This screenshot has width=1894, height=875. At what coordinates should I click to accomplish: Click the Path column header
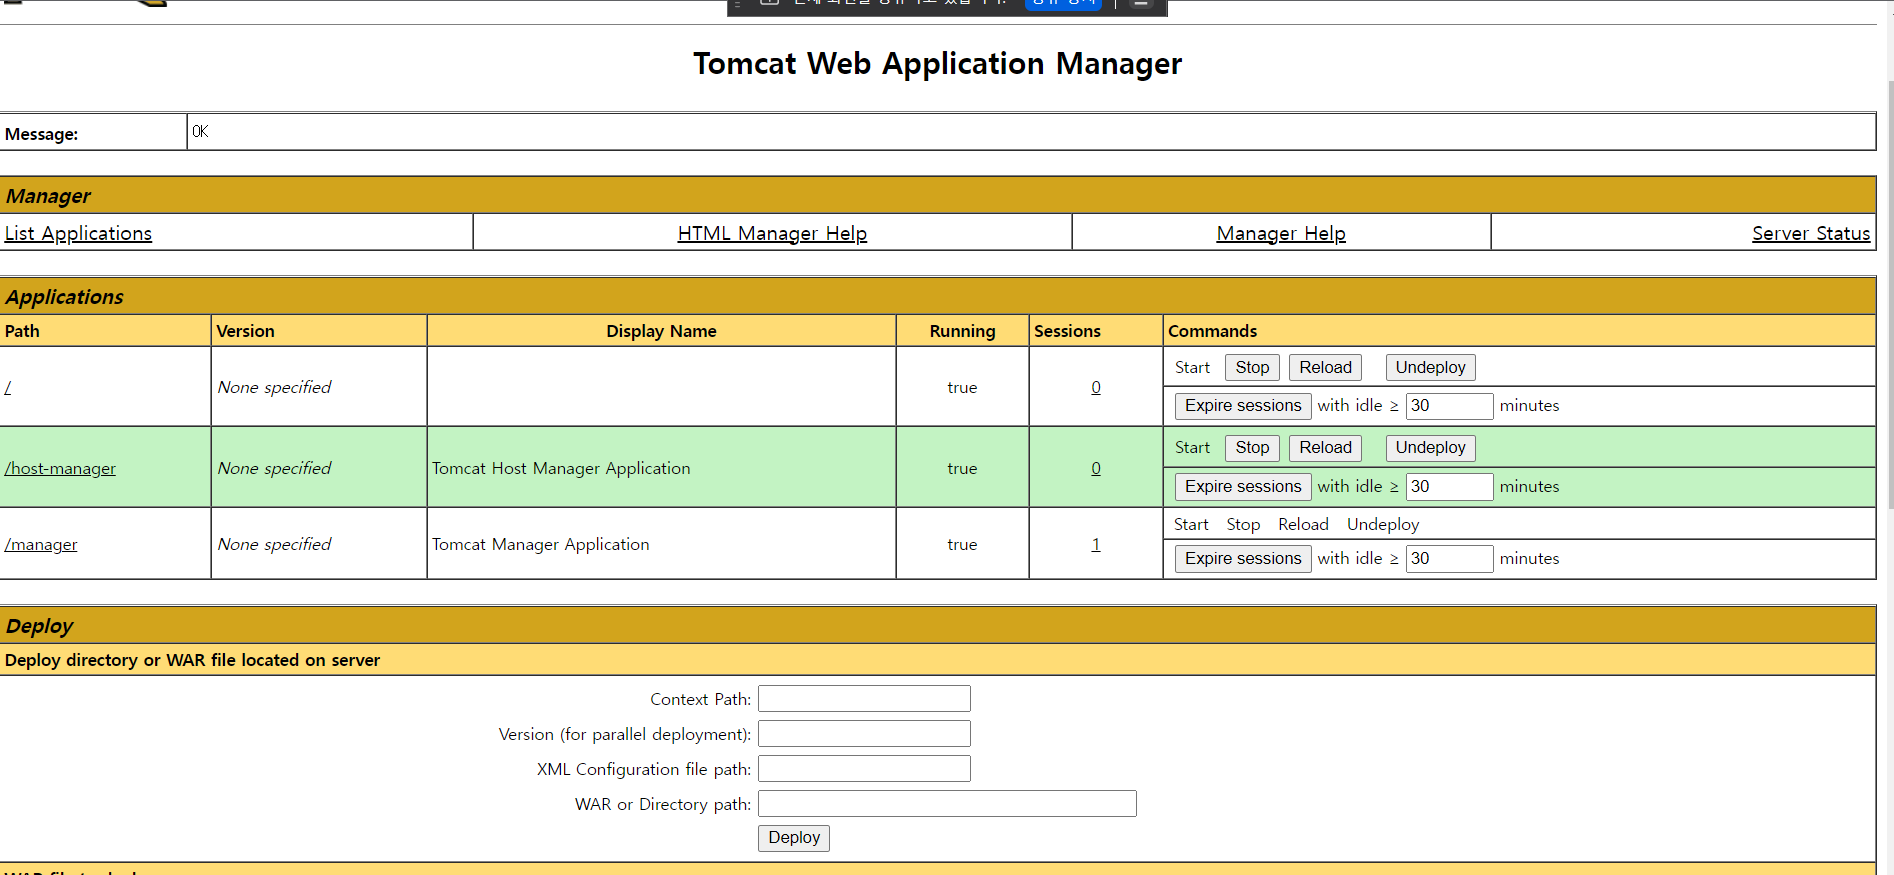pyautogui.click(x=22, y=331)
